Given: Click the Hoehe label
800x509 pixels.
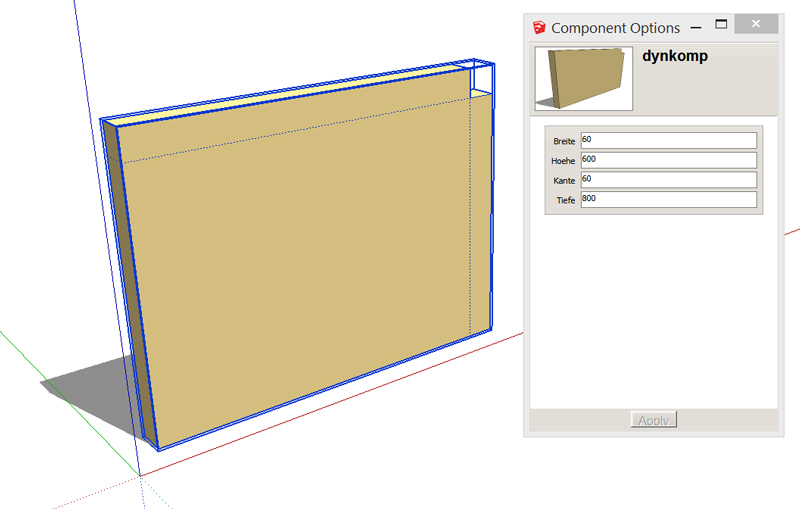Looking at the screenshot, I should (x=563, y=161).
